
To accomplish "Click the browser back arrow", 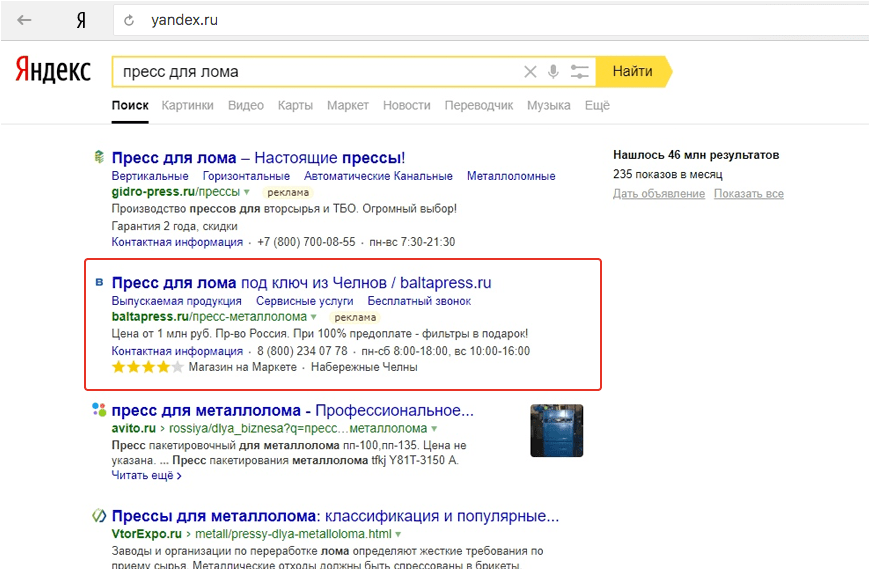I will tap(24, 20).
